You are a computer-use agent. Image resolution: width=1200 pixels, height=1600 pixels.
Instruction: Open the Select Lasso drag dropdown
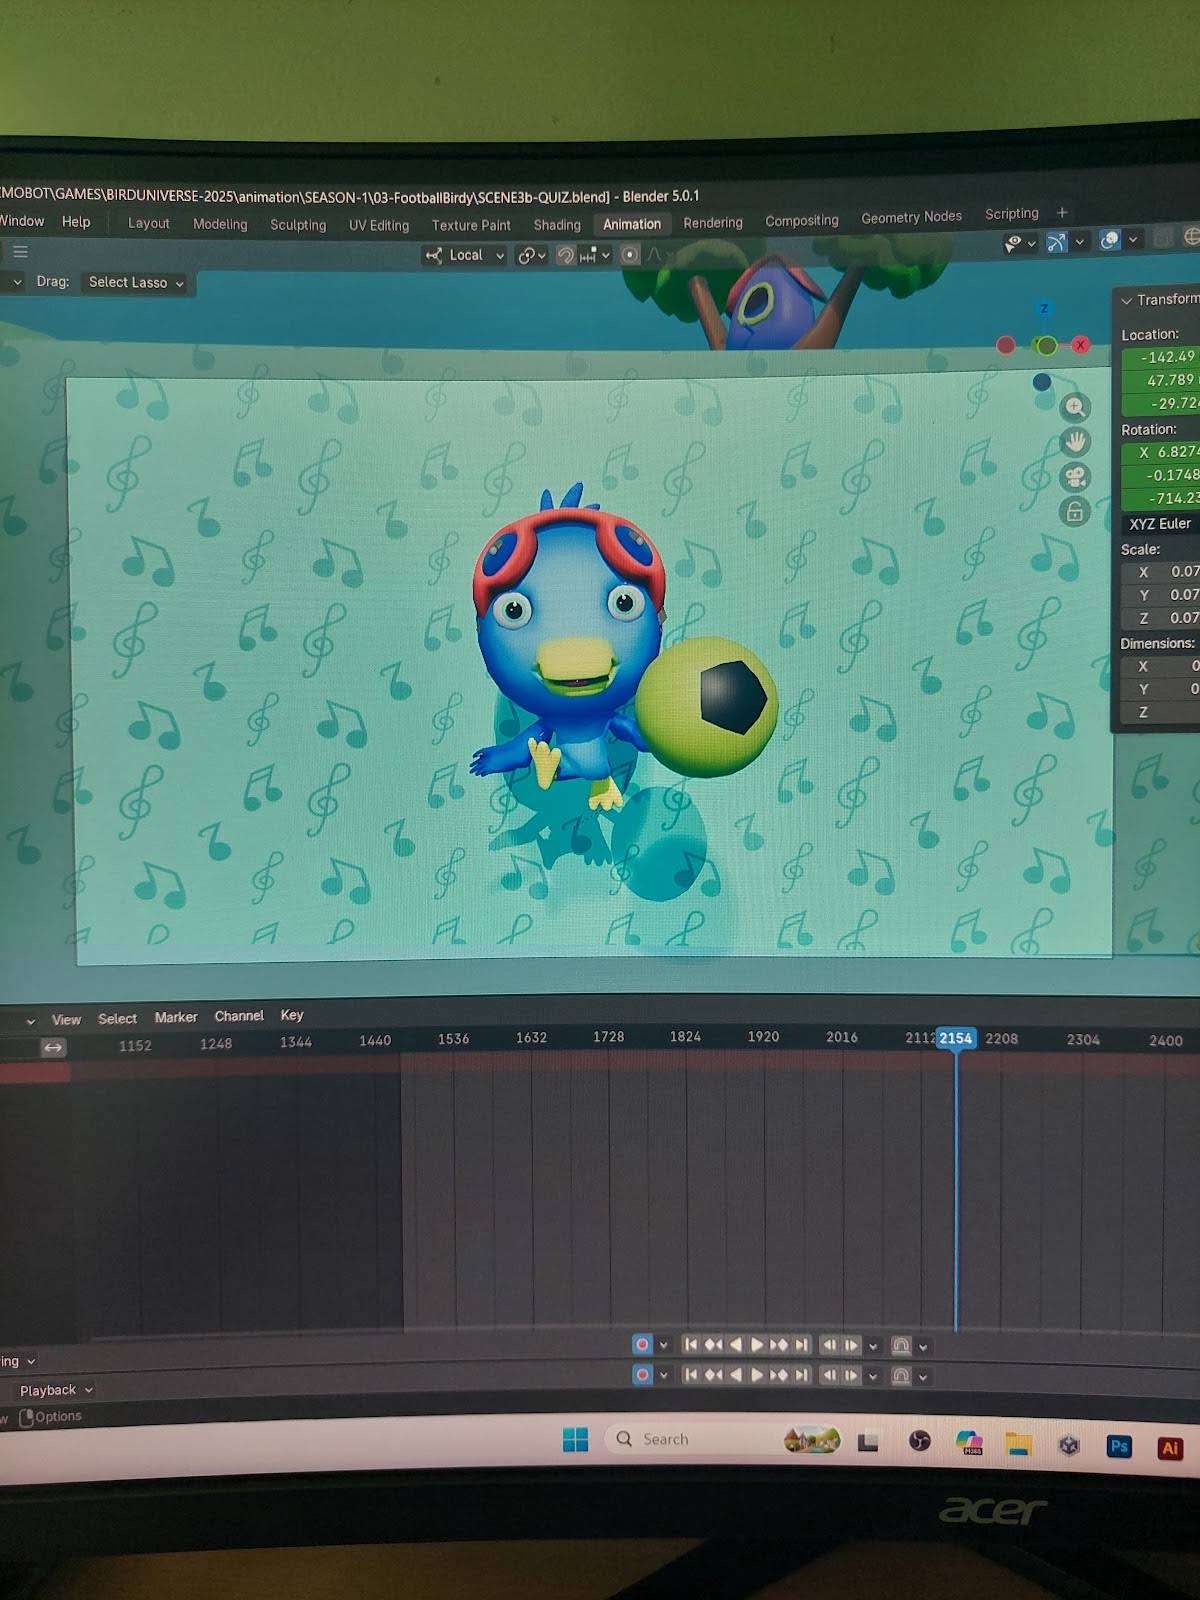pyautogui.click(x=137, y=283)
